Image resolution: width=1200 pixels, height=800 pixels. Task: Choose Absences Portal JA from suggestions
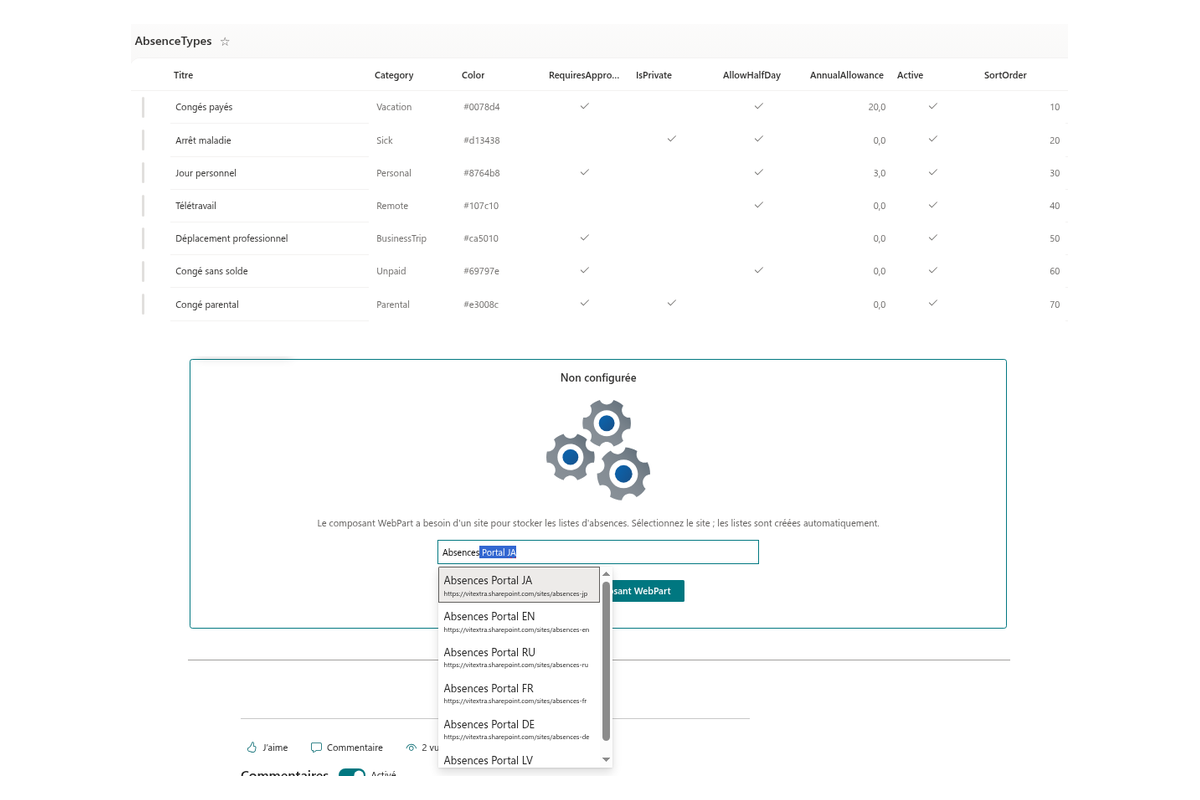point(519,585)
